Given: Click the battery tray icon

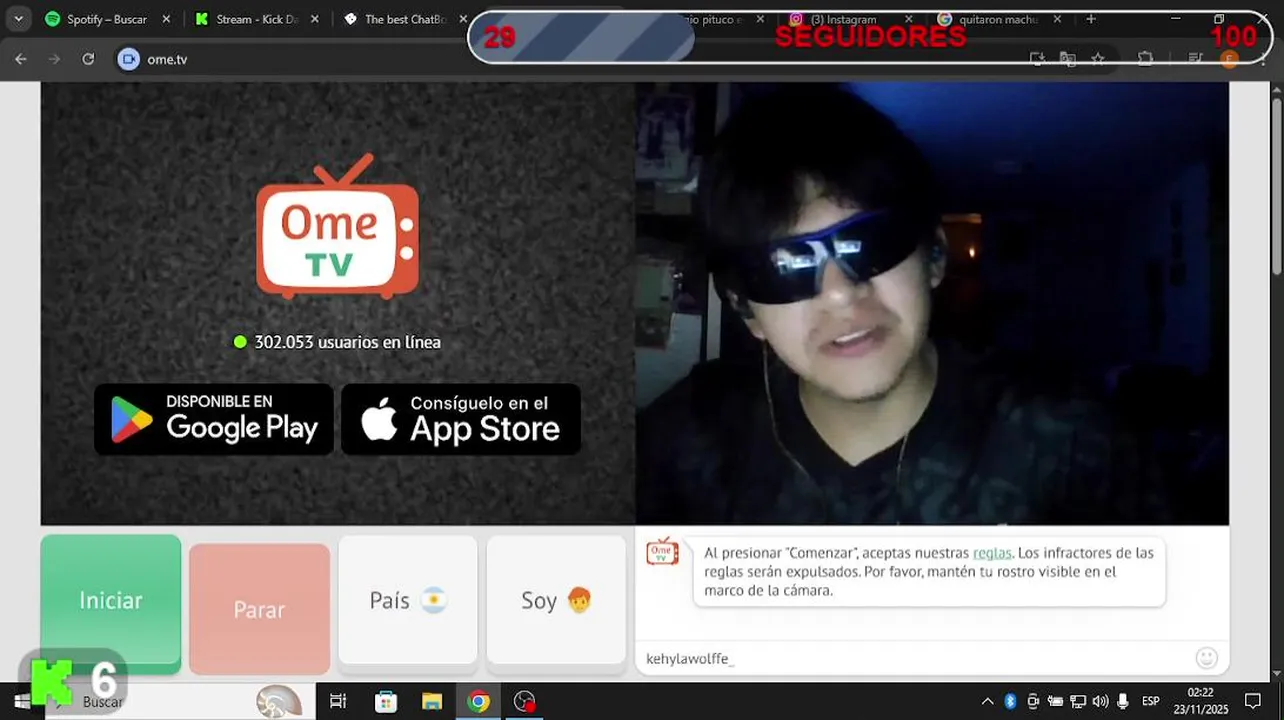Looking at the screenshot, I should click(x=1055, y=701).
